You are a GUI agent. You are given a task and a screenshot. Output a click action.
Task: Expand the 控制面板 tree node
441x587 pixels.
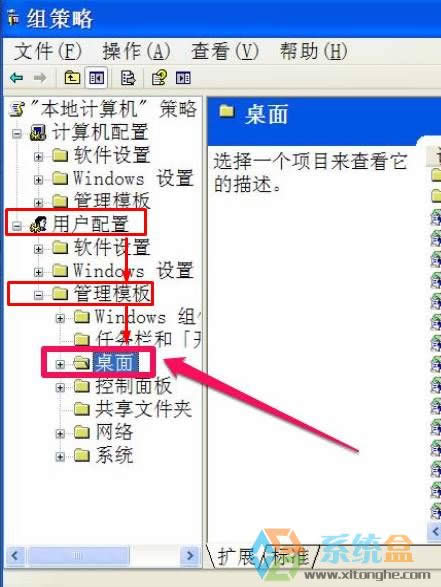point(60,387)
